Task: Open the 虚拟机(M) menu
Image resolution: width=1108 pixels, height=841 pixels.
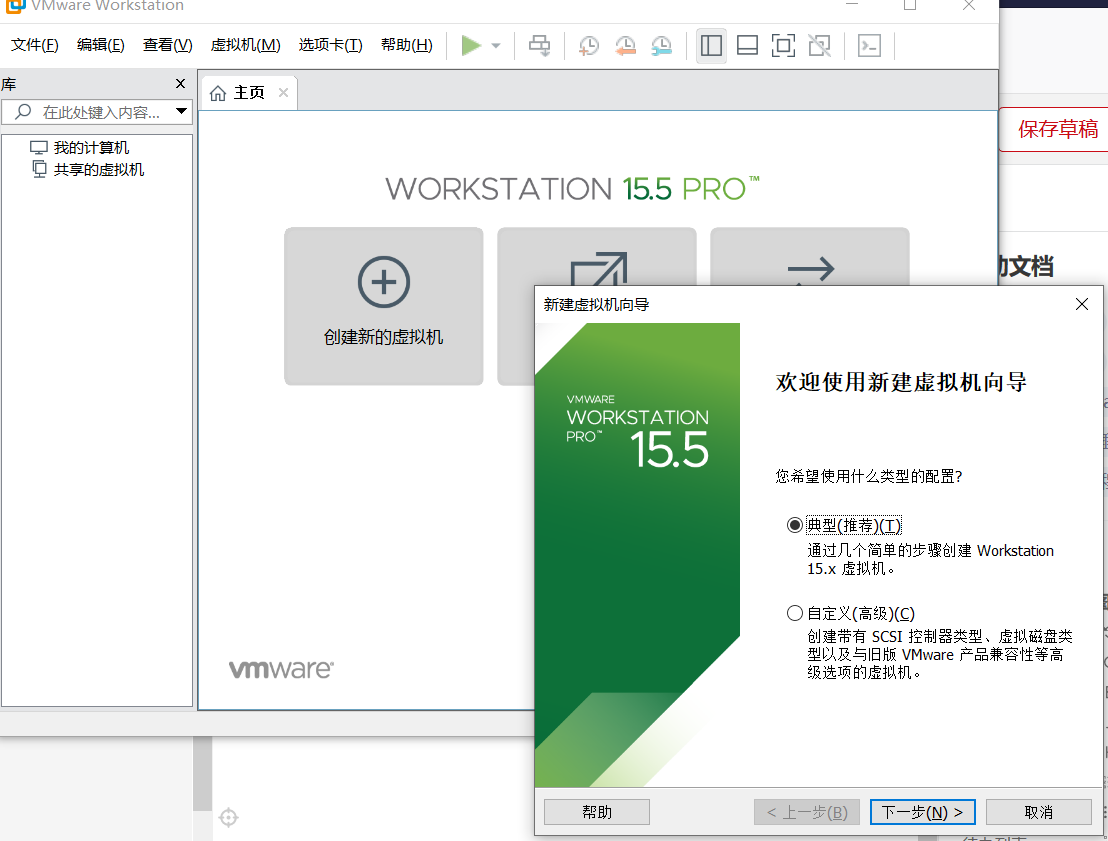Action: tap(245, 45)
